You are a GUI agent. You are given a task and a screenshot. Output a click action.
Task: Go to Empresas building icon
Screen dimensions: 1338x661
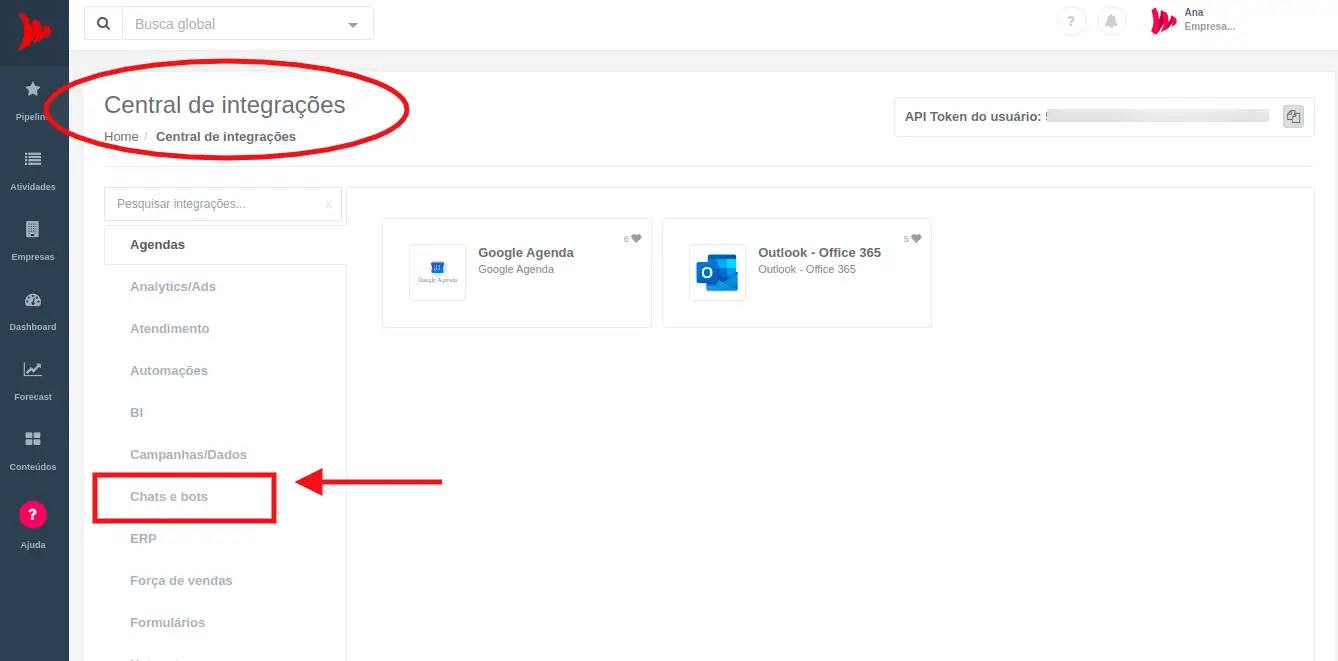[33, 230]
